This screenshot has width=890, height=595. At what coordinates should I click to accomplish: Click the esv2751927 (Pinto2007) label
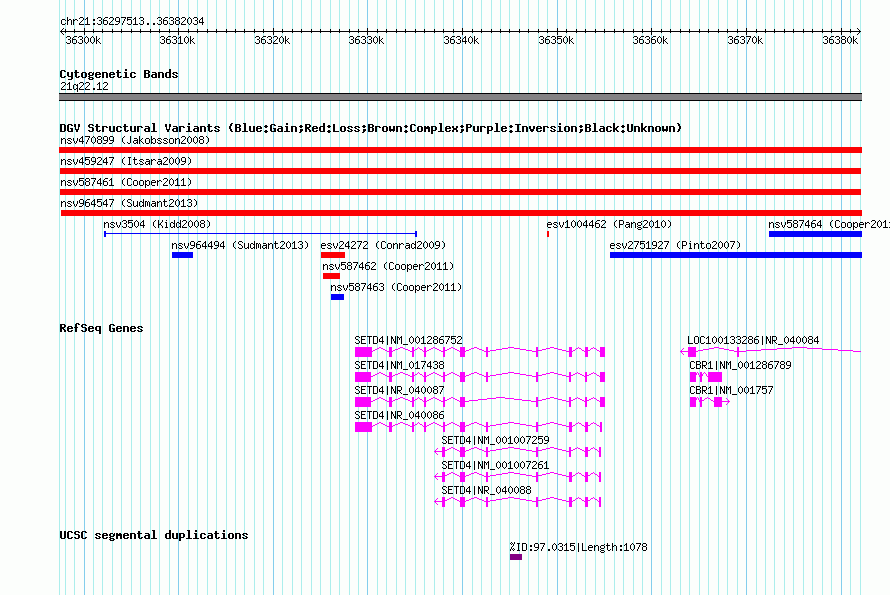tap(675, 245)
